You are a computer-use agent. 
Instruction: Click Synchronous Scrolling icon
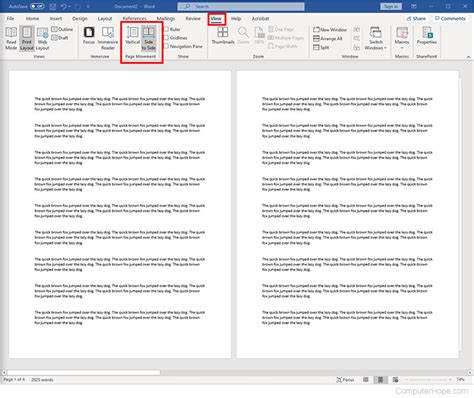[x=357, y=39]
